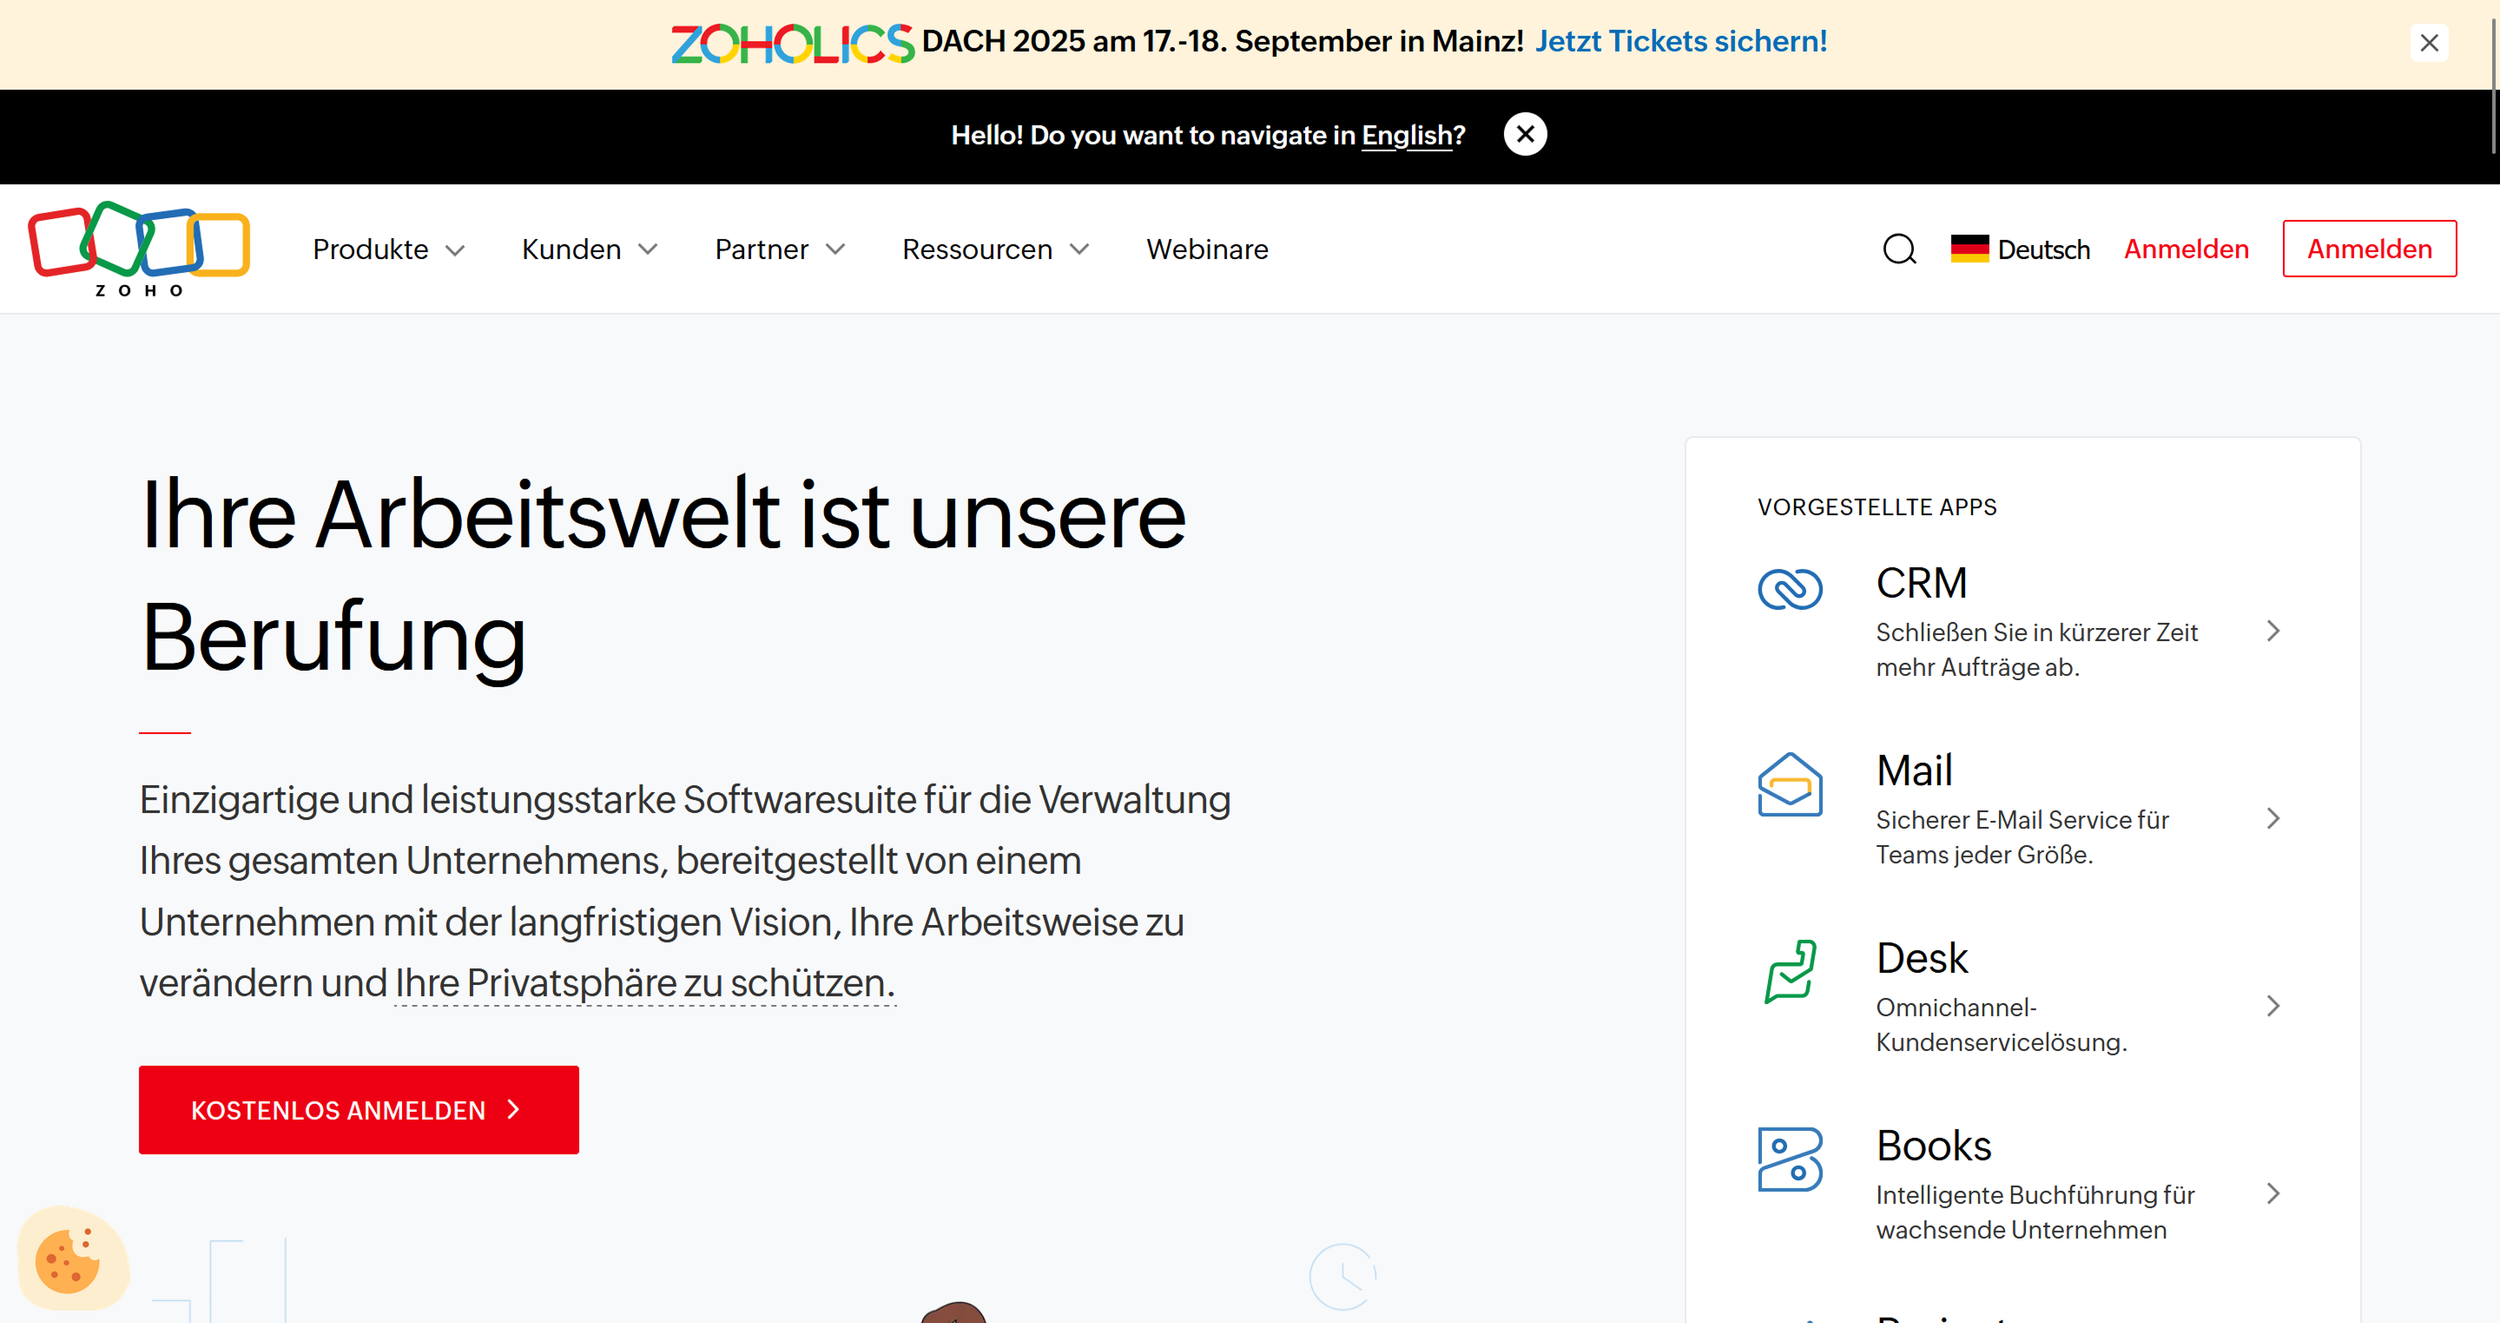Click the KOSTENLOS ANMELDEN button
The image size is (2500, 1323).
(358, 1110)
